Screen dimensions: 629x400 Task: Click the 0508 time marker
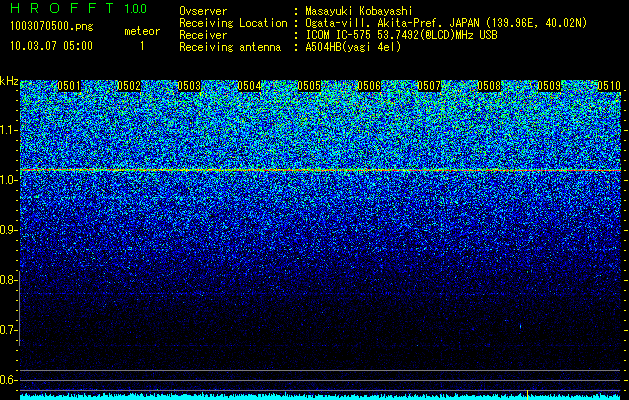(x=489, y=86)
